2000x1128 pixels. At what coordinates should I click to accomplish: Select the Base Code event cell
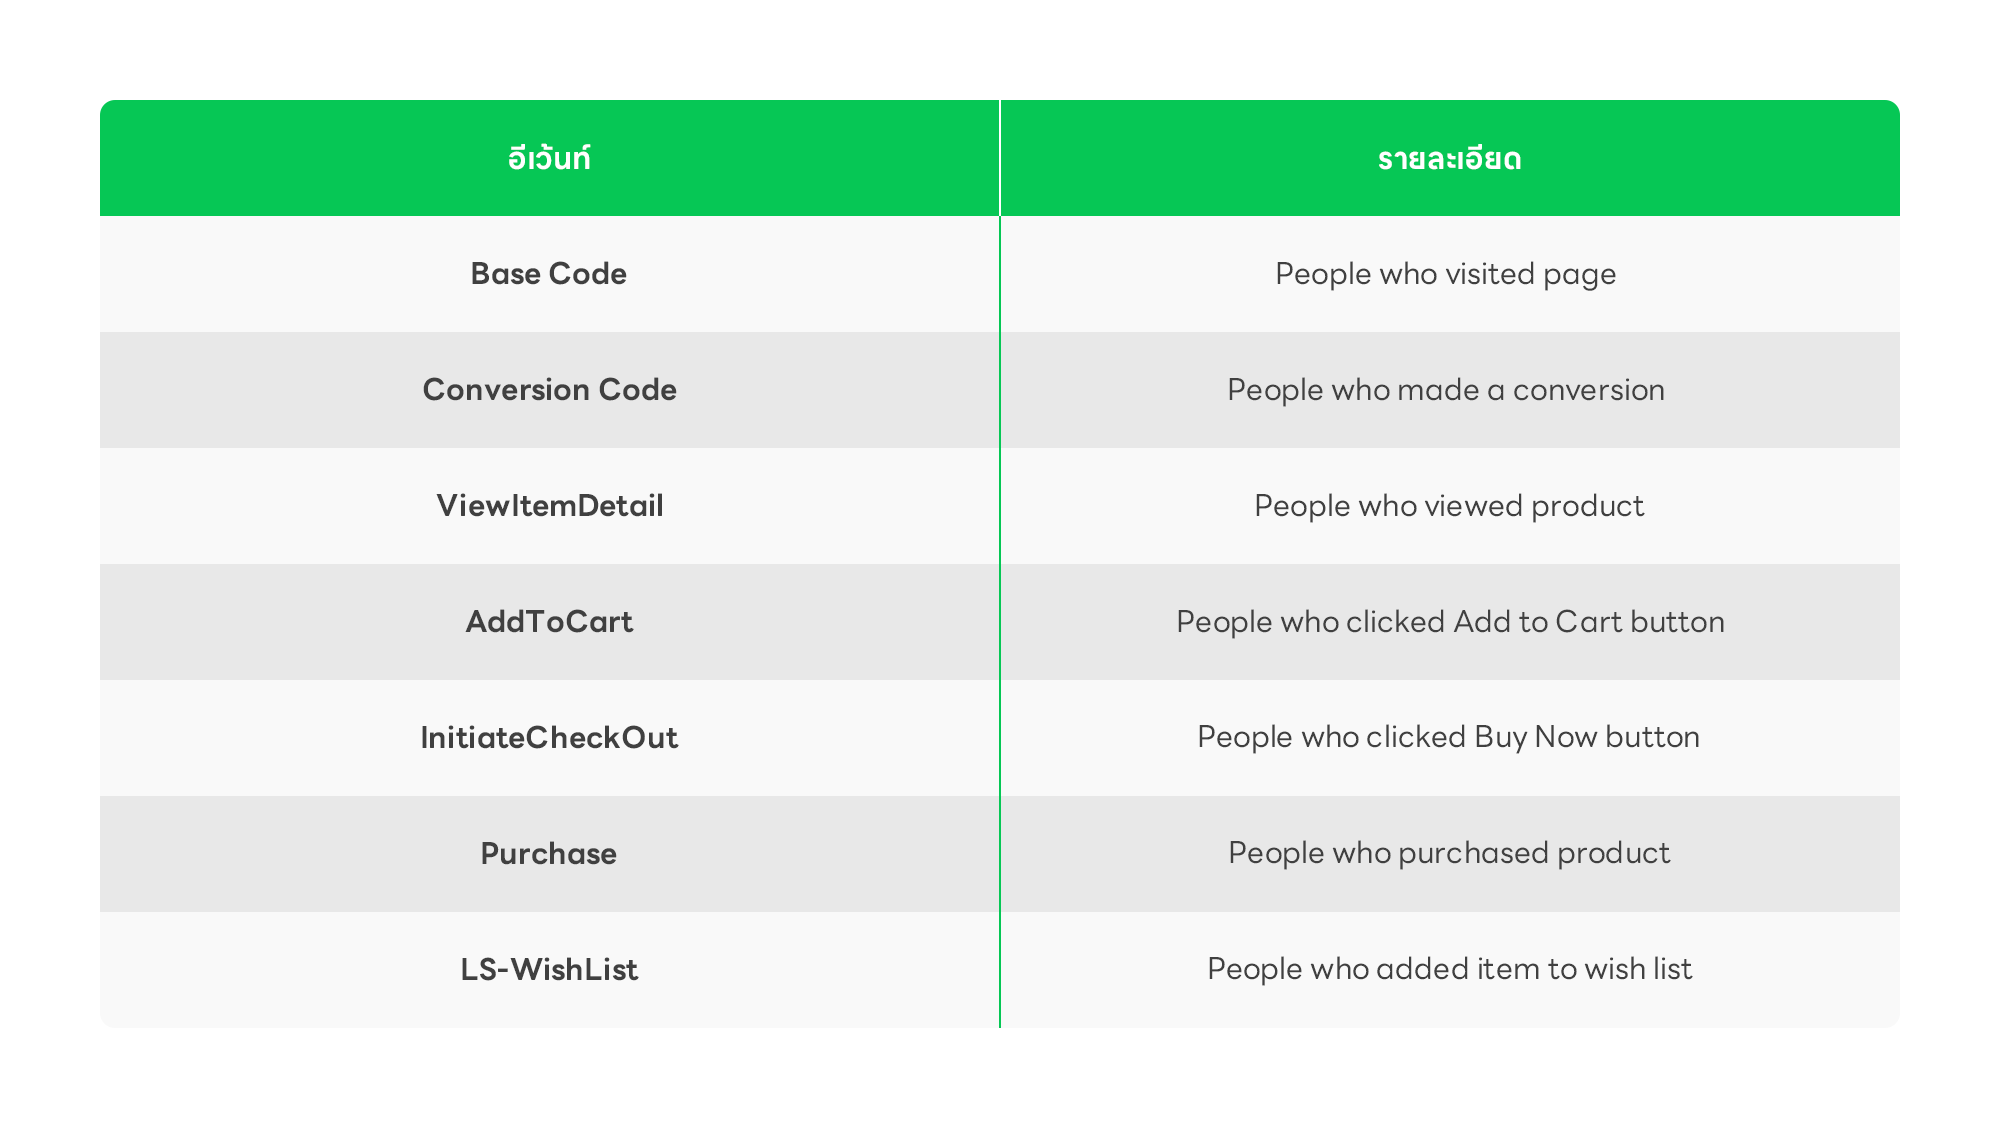click(x=549, y=274)
